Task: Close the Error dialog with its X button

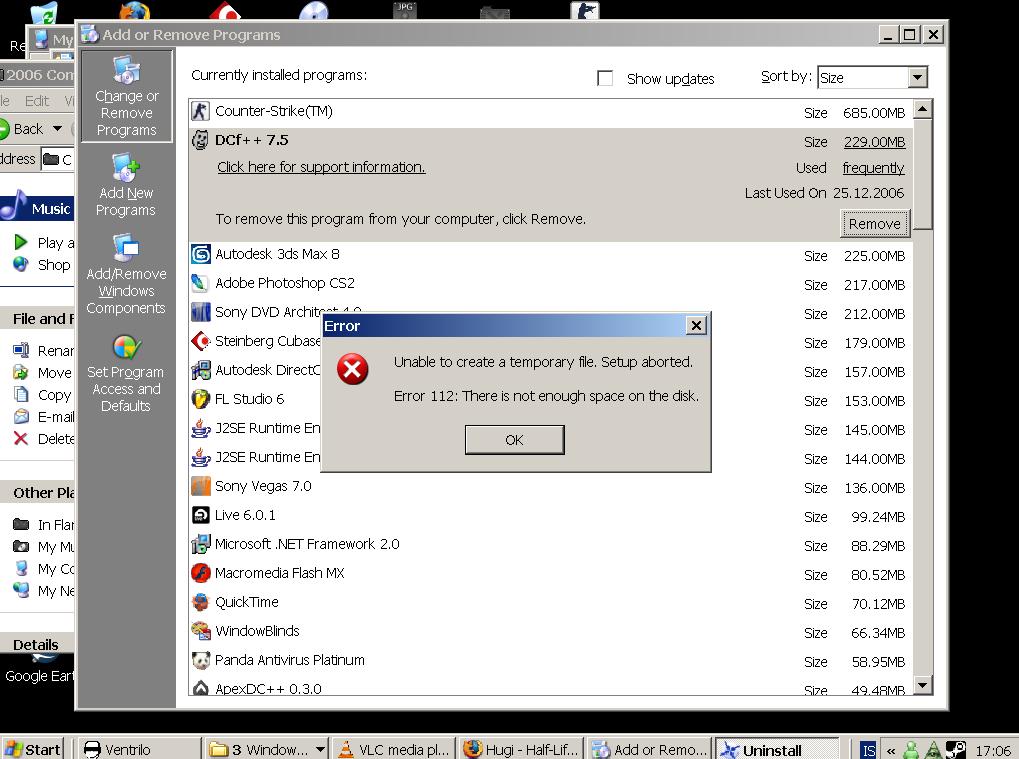Action: [x=696, y=326]
